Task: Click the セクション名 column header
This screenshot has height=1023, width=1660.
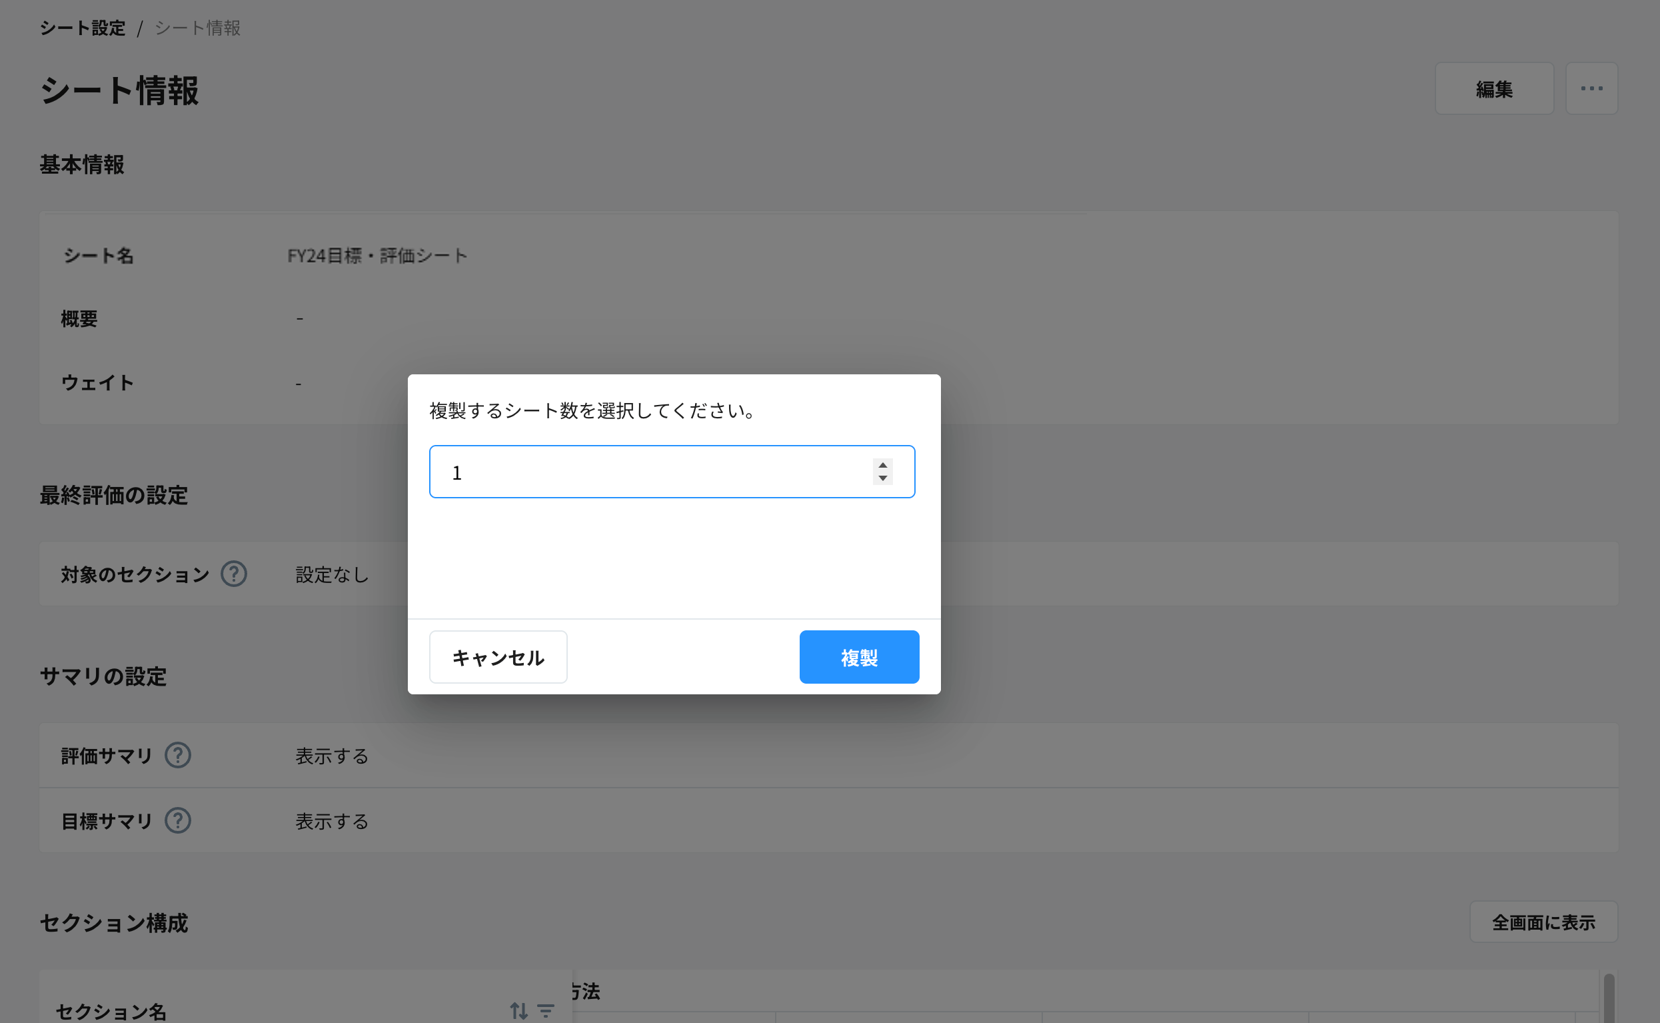Action: coord(111,1010)
